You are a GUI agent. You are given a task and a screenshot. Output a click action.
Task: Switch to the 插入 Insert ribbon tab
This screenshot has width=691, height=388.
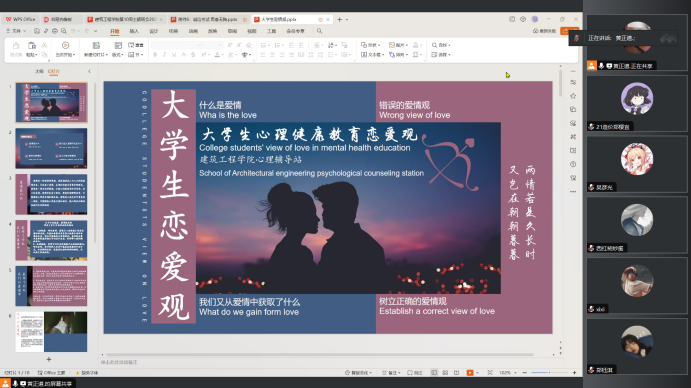pyautogui.click(x=134, y=31)
